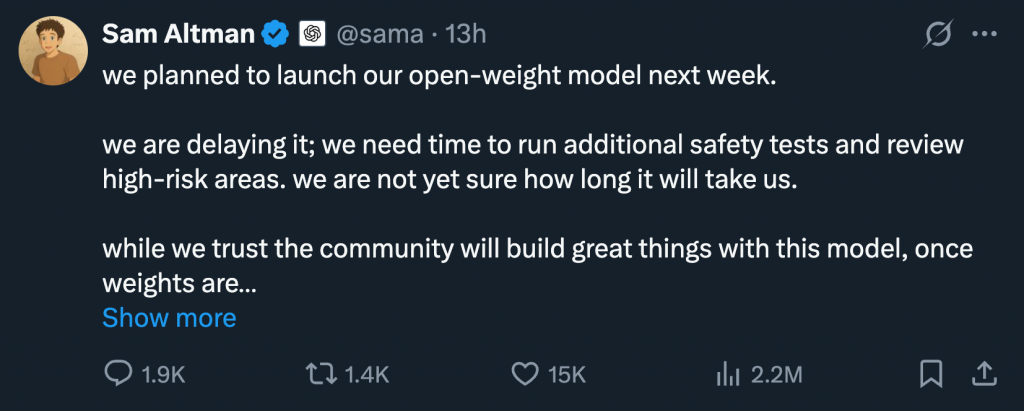This screenshot has width=1024, height=411.
Task: Open the view analytics bar chart icon
Action: click(x=727, y=374)
